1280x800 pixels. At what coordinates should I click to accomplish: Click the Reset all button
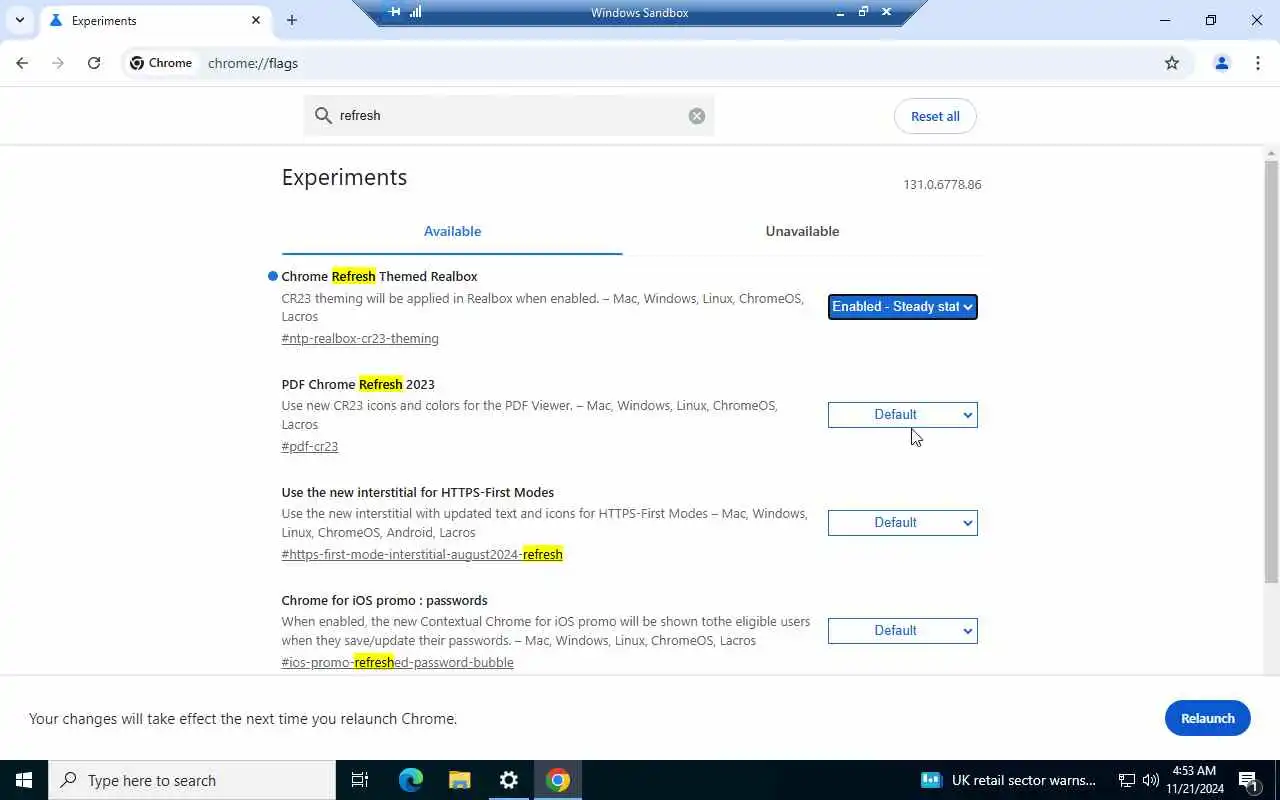tap(935, 116)
